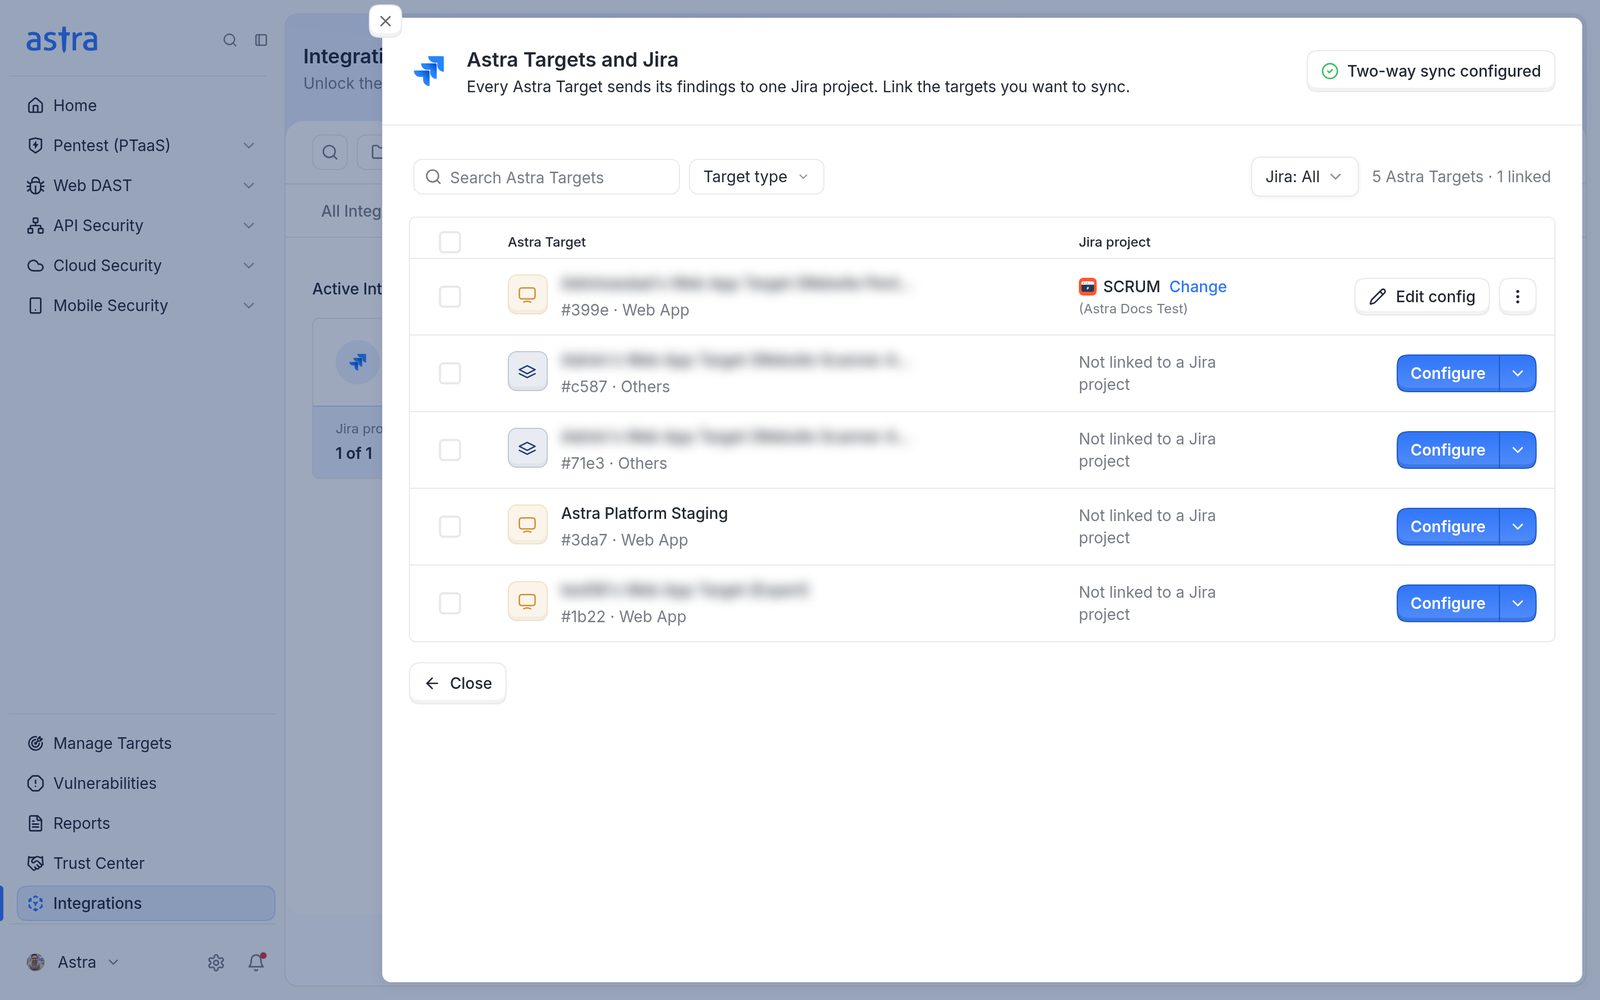Focus the Search Astra Targets field

pyautogui.click(x=546, y=177)
